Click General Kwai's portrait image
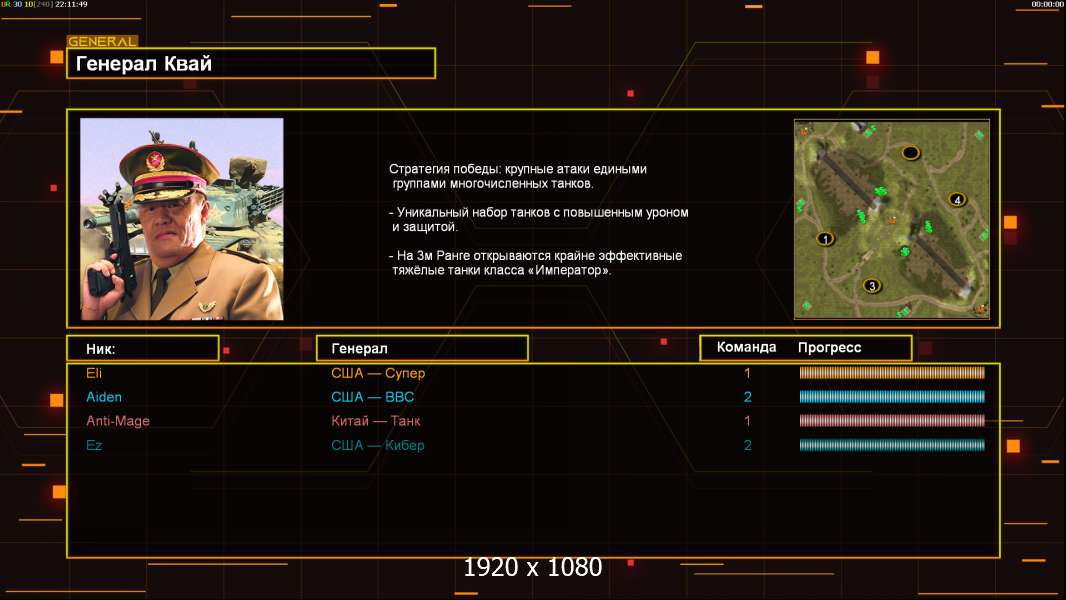 182,219
